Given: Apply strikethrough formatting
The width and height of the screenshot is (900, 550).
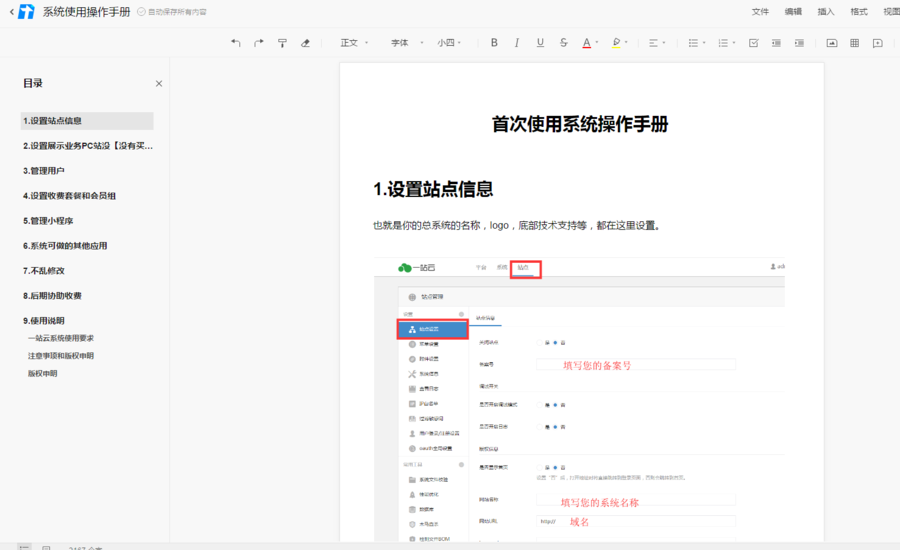Looking at the screenshot, I should point(564,43).
